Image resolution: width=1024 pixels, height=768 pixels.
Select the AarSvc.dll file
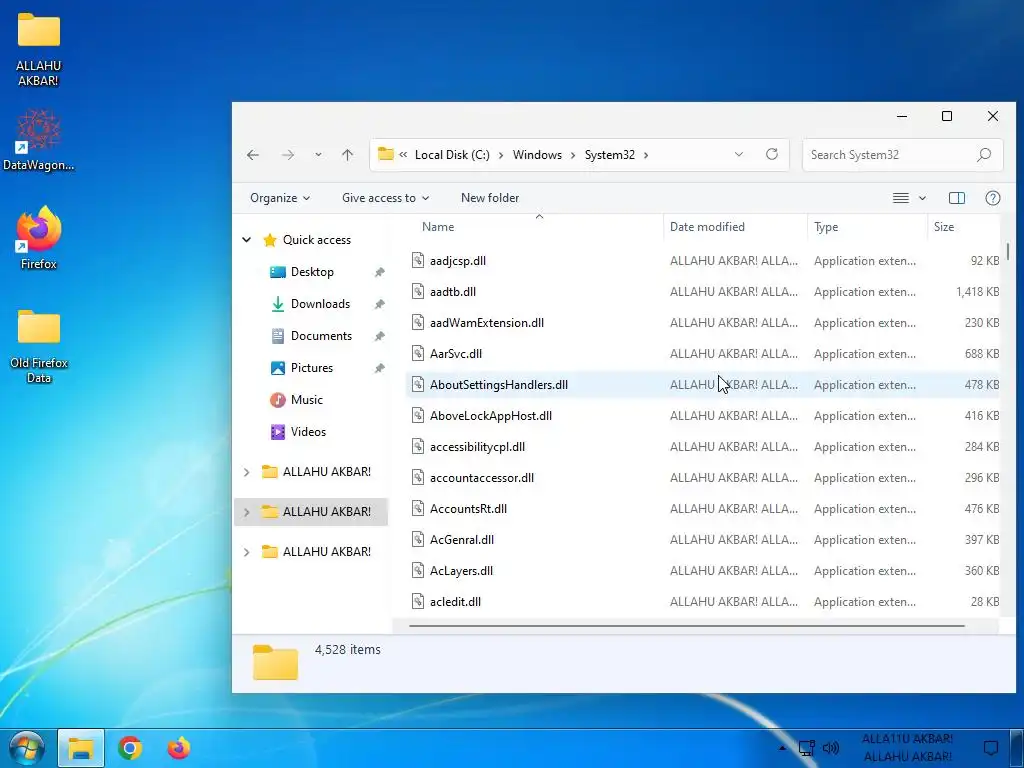point(456,354)
